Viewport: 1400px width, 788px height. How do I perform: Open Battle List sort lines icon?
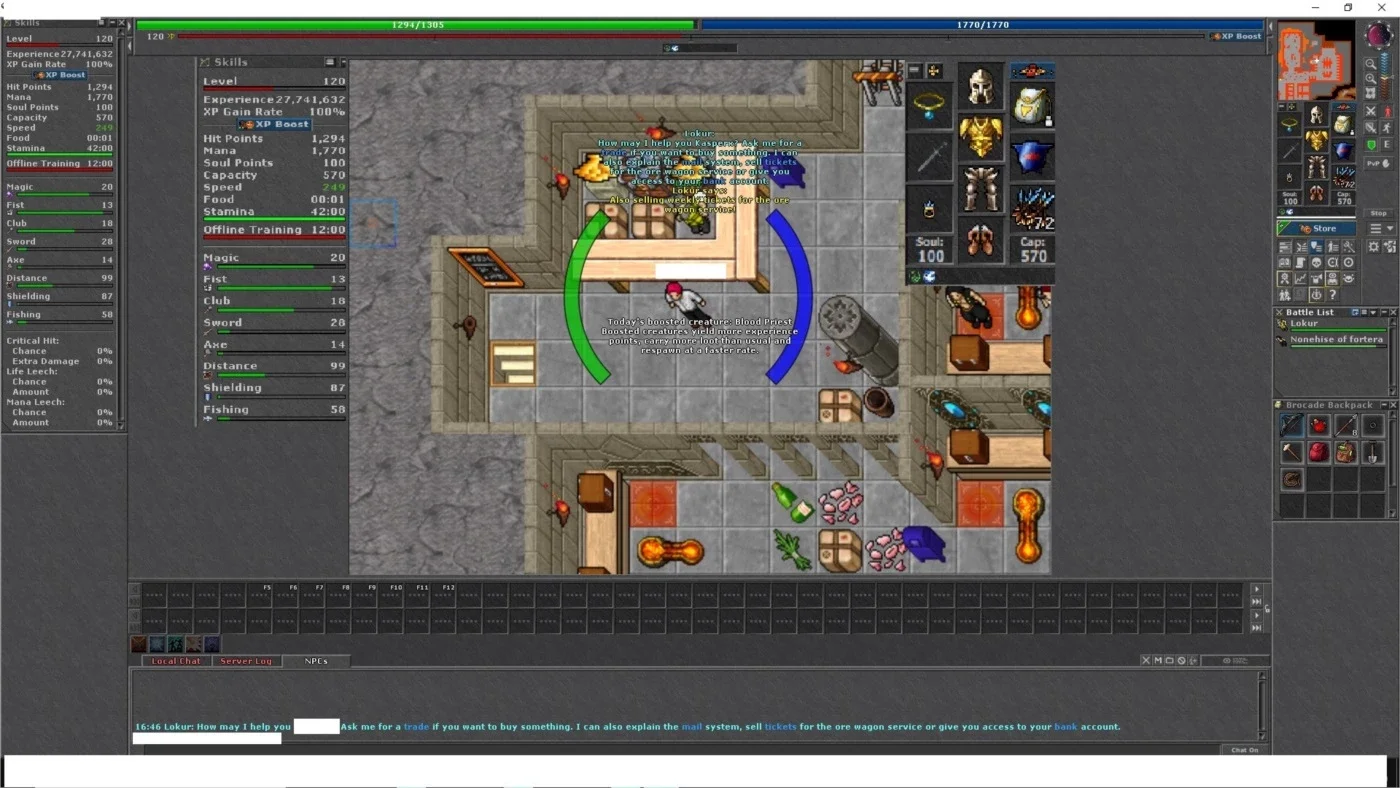[x=1364, y=312]
